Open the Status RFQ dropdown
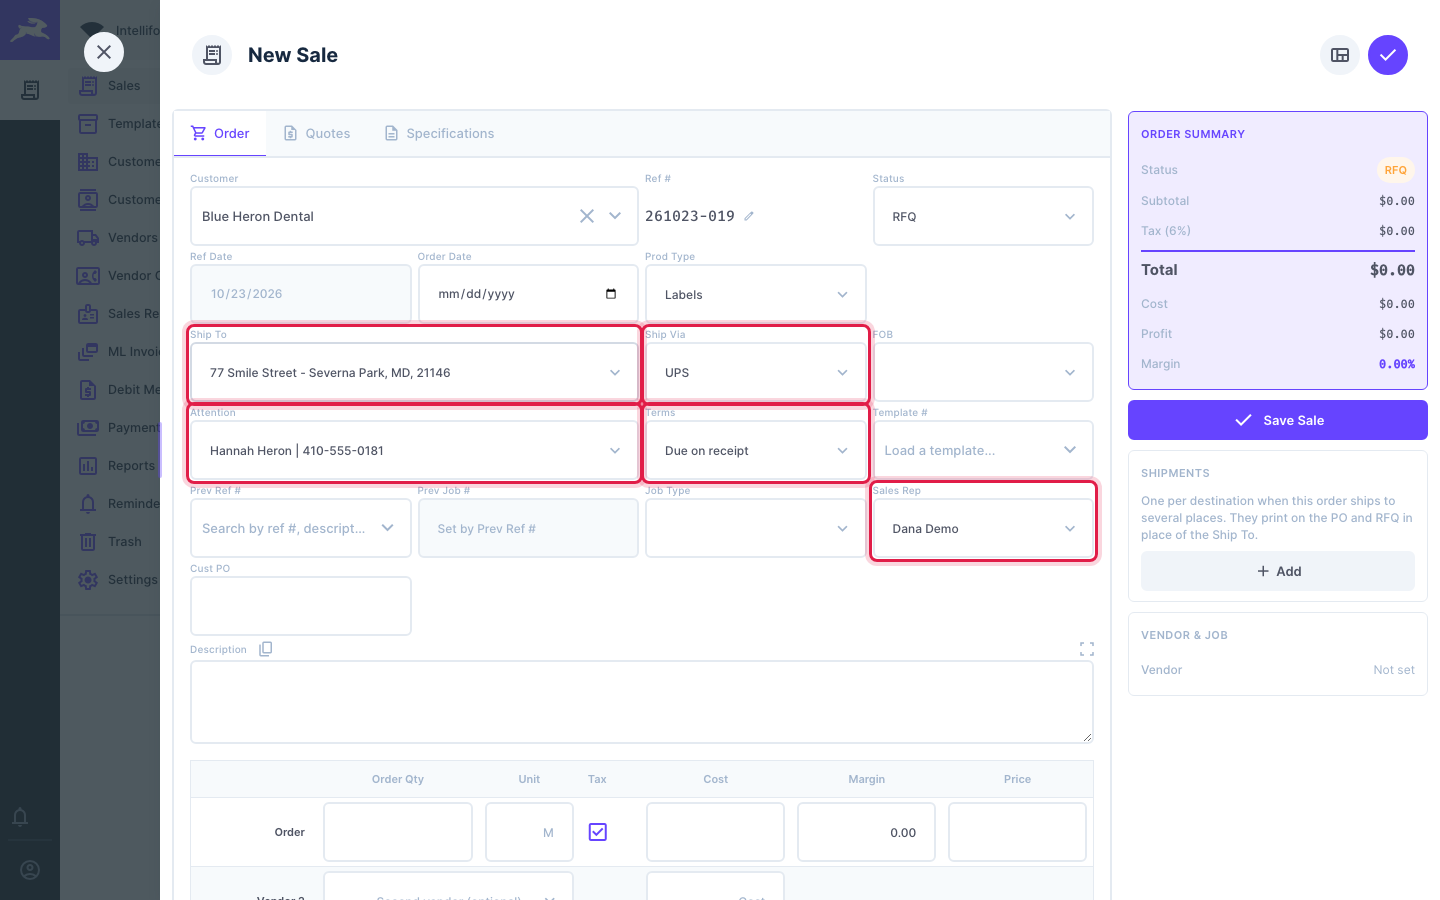The width and height of the screenshot is (1440, 900). (x=983, y=216)
